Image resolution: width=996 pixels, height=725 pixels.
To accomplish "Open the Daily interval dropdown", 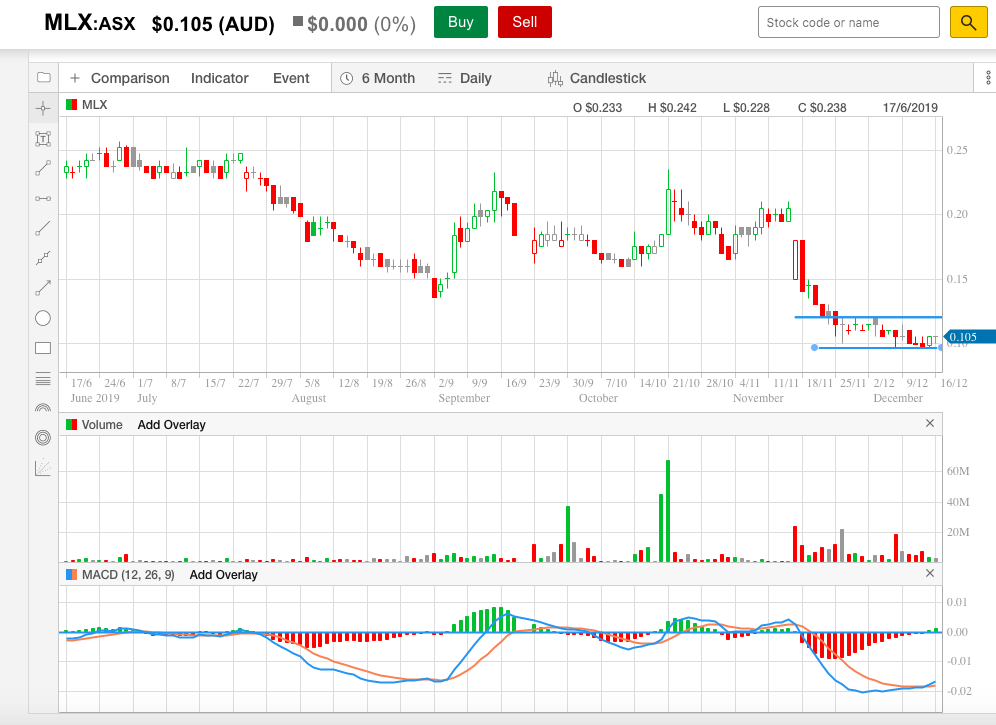I will coord(476,78).
